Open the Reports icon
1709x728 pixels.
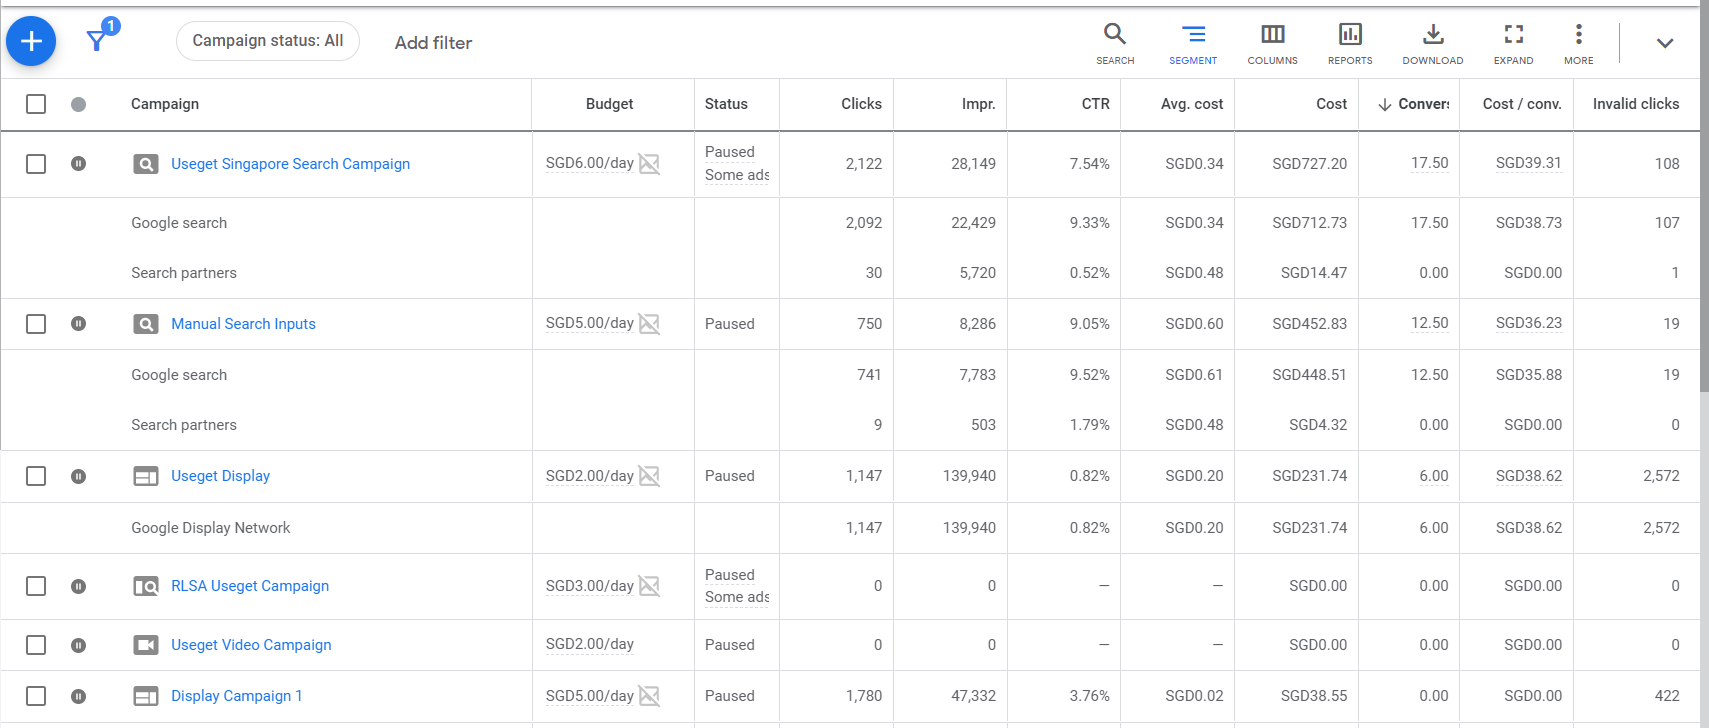click(x=1350, y=44)
